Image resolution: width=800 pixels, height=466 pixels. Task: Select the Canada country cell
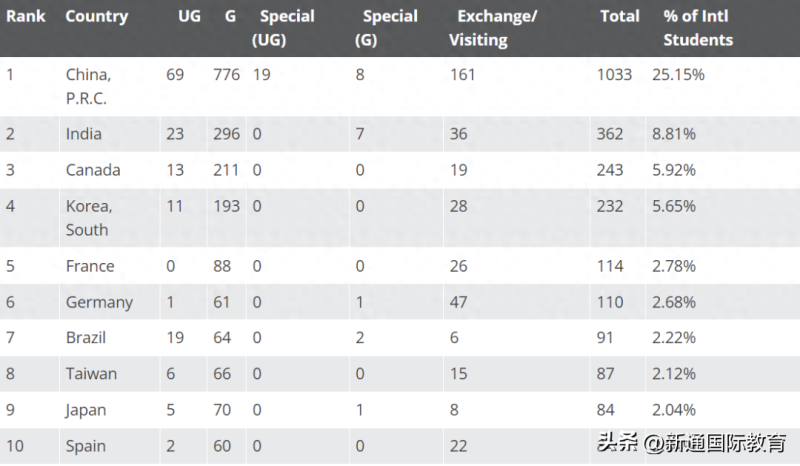(93, 170)
